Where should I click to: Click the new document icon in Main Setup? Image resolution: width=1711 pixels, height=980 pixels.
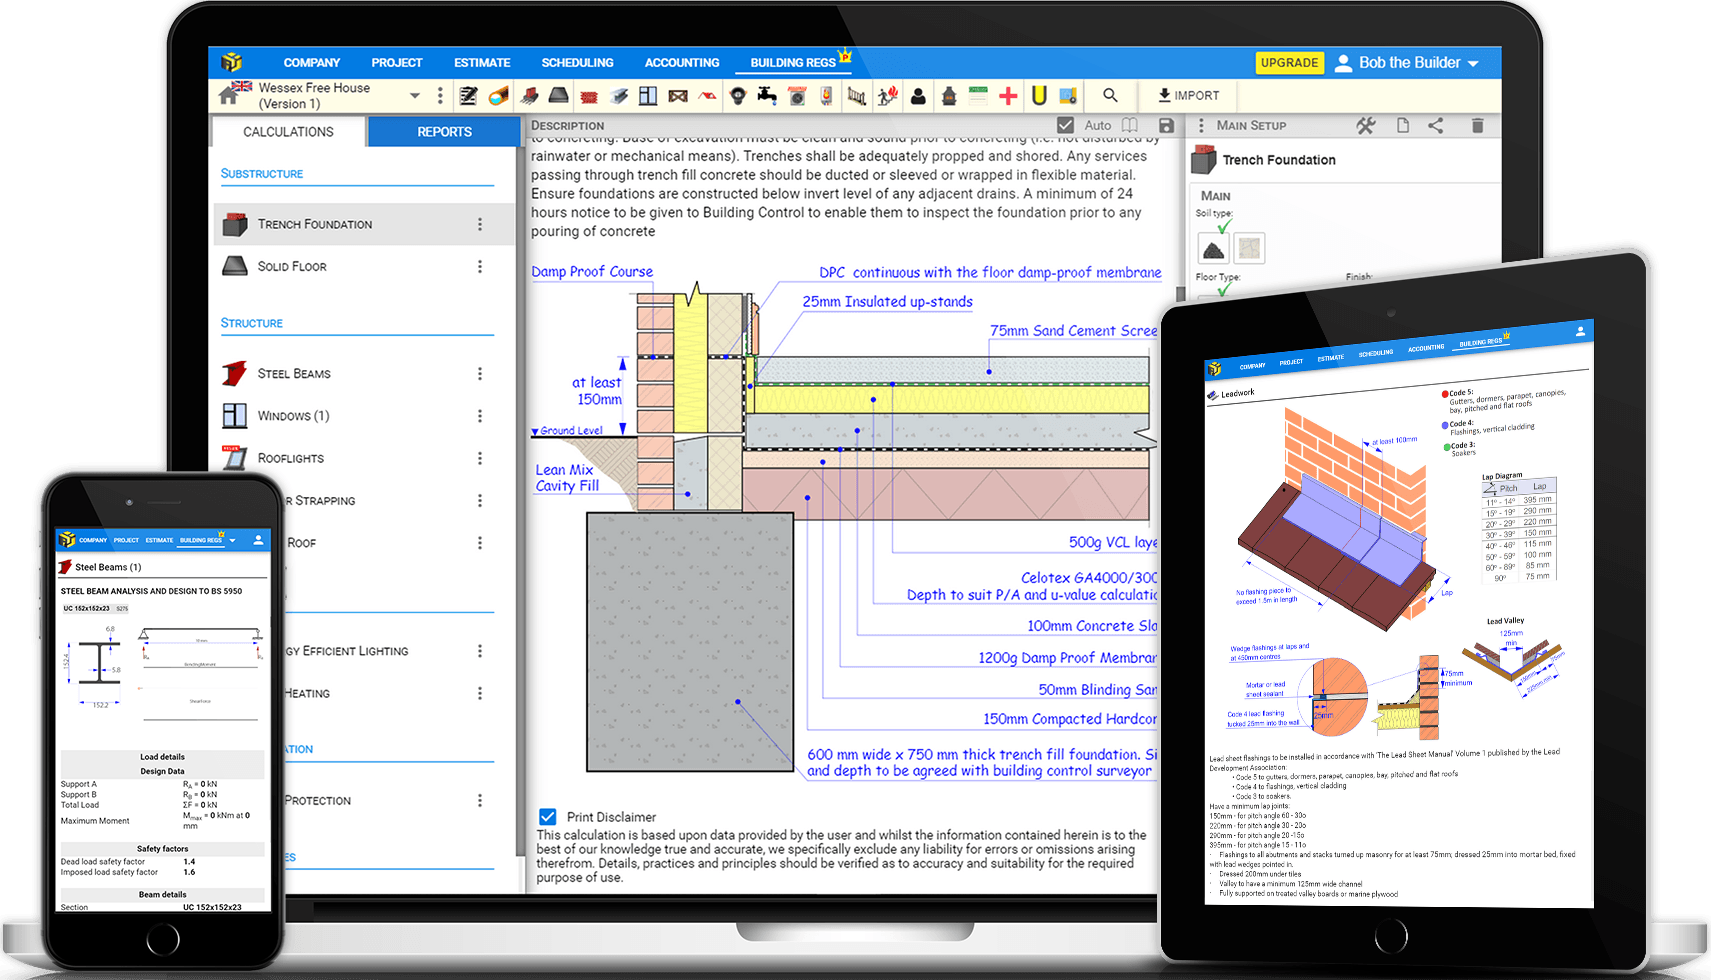click(1403, 125)
